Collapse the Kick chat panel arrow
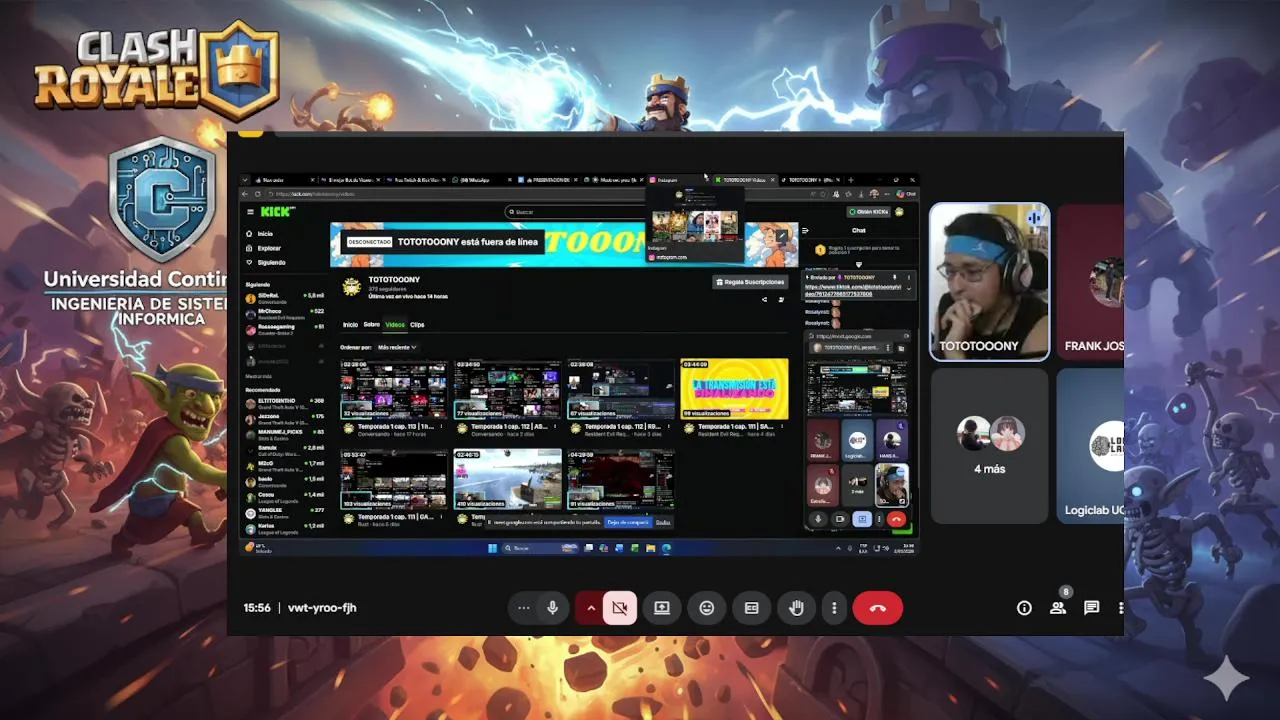The width and height of the screenshot is (1280, 720). 805,230
